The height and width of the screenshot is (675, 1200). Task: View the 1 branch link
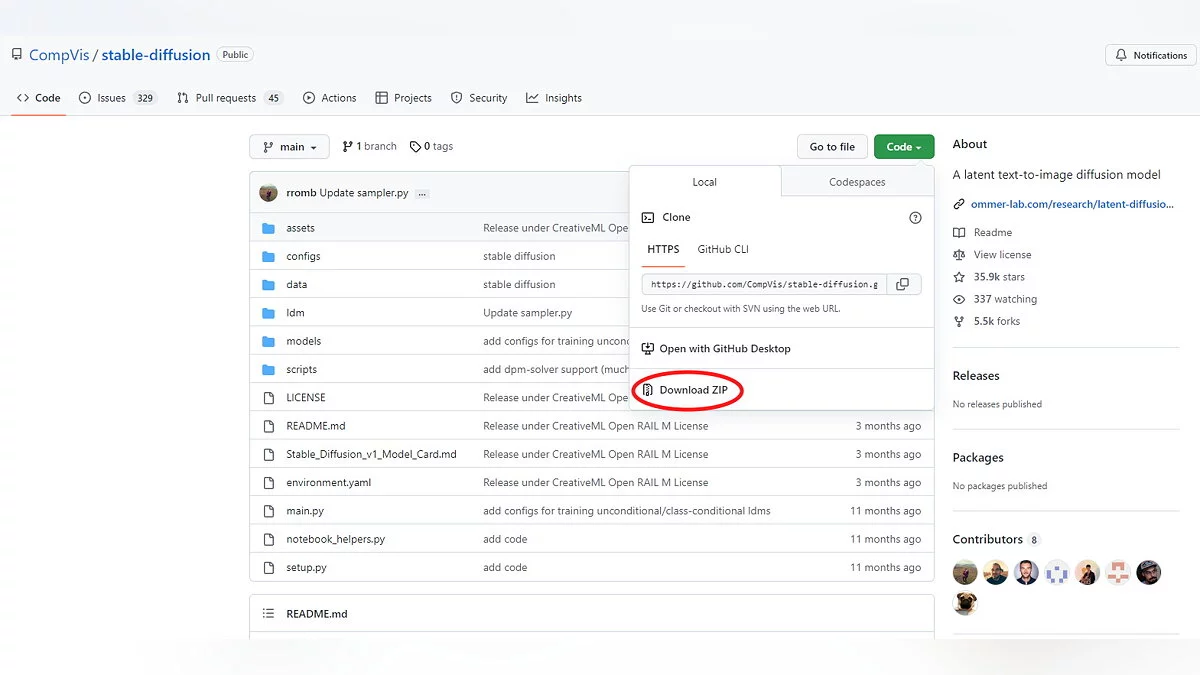coord(369,146)
